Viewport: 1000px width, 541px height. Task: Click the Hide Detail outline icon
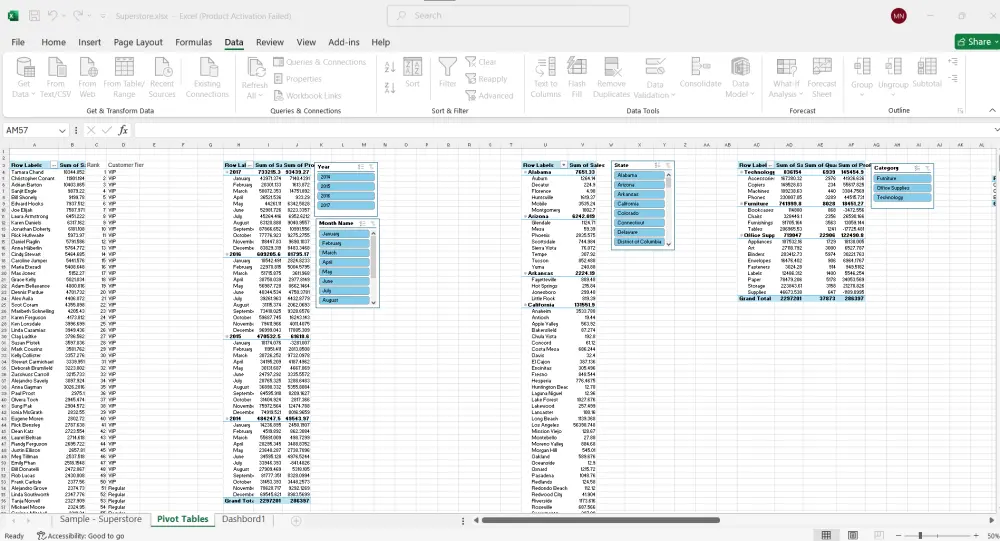(x=953, y=78)
